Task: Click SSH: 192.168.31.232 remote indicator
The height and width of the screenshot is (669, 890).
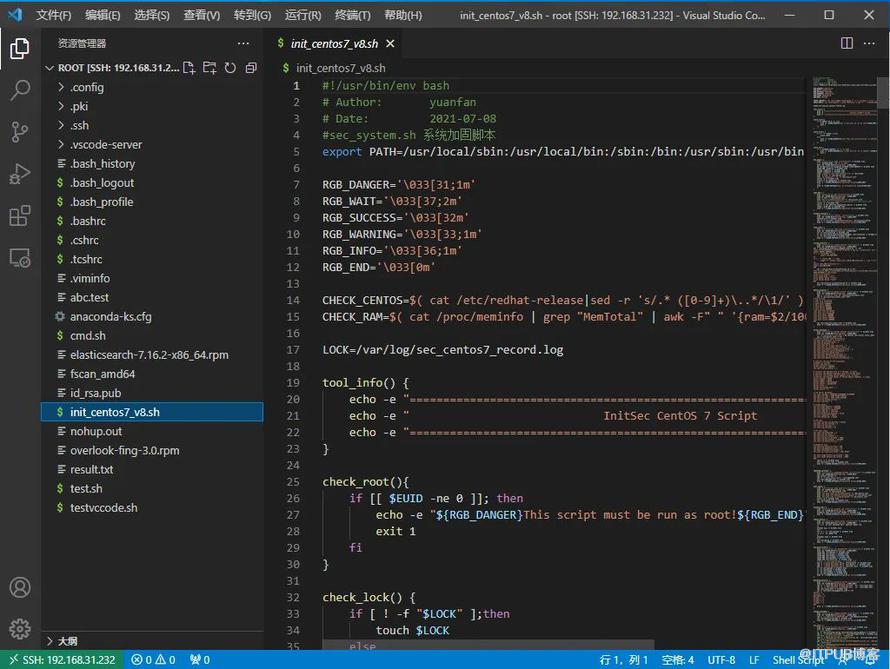Action: click(x=60, y=660)
